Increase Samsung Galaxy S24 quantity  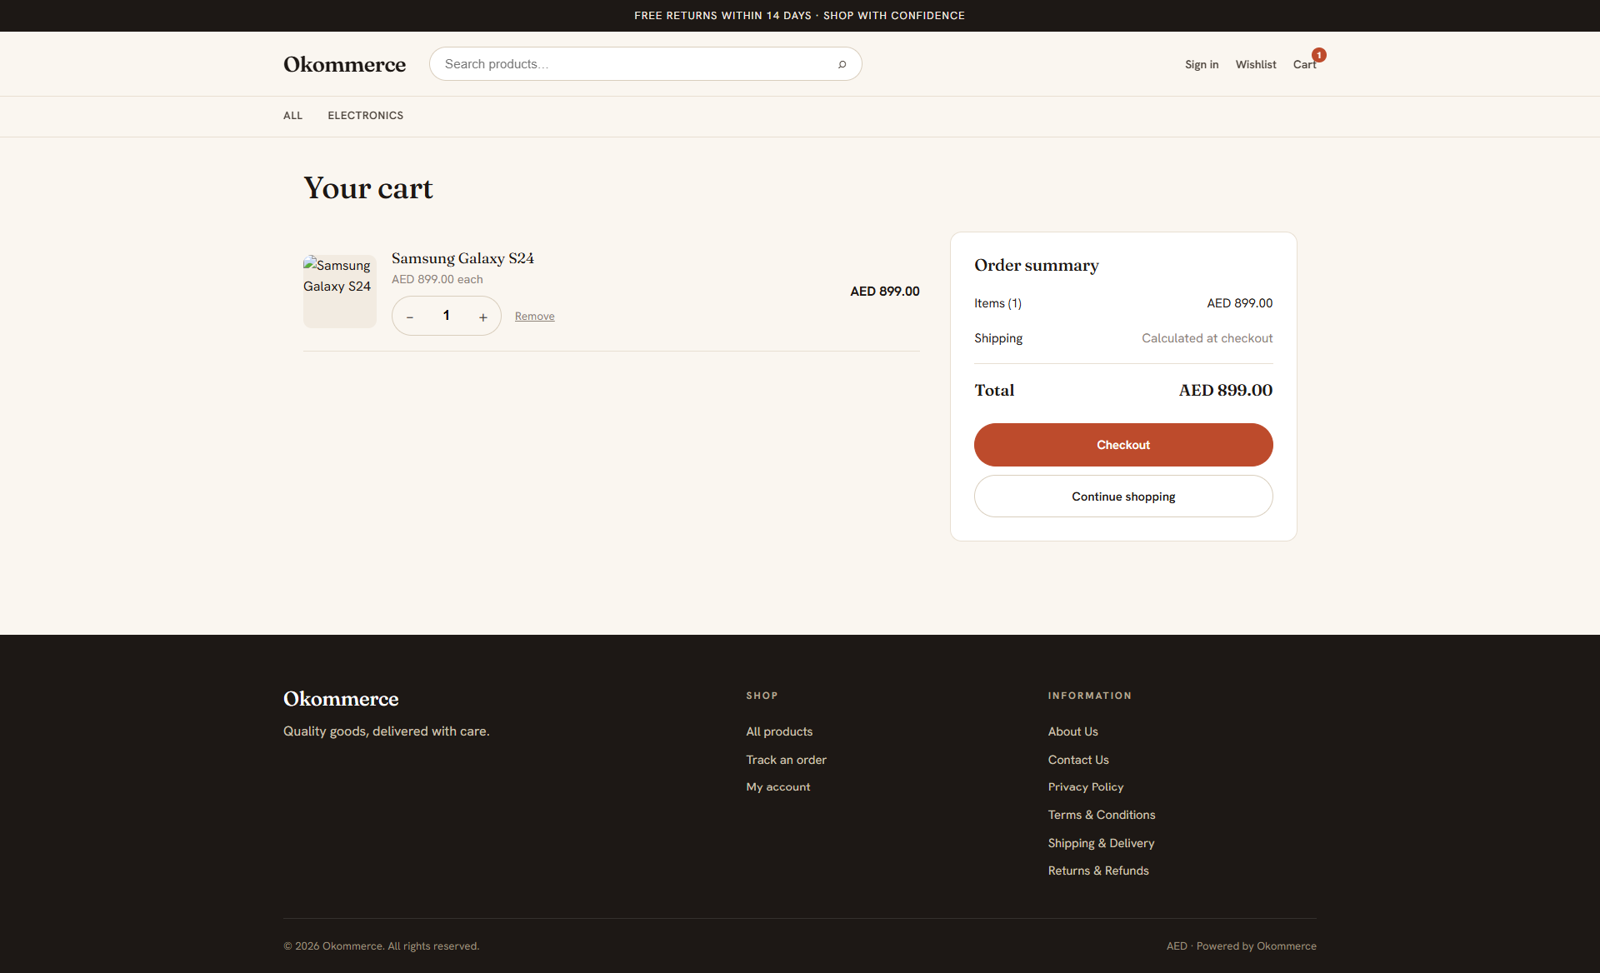[x=483, y=316]
